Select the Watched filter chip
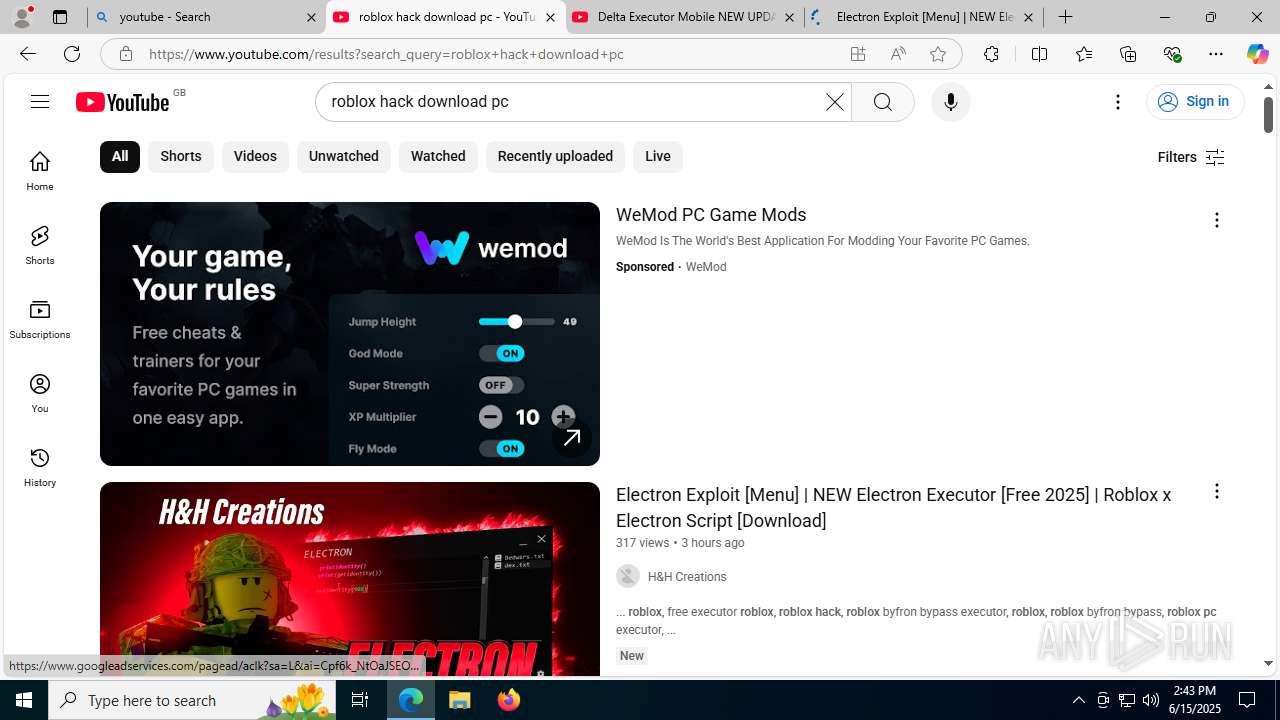 pyautogui.click(x=438, y=156)
